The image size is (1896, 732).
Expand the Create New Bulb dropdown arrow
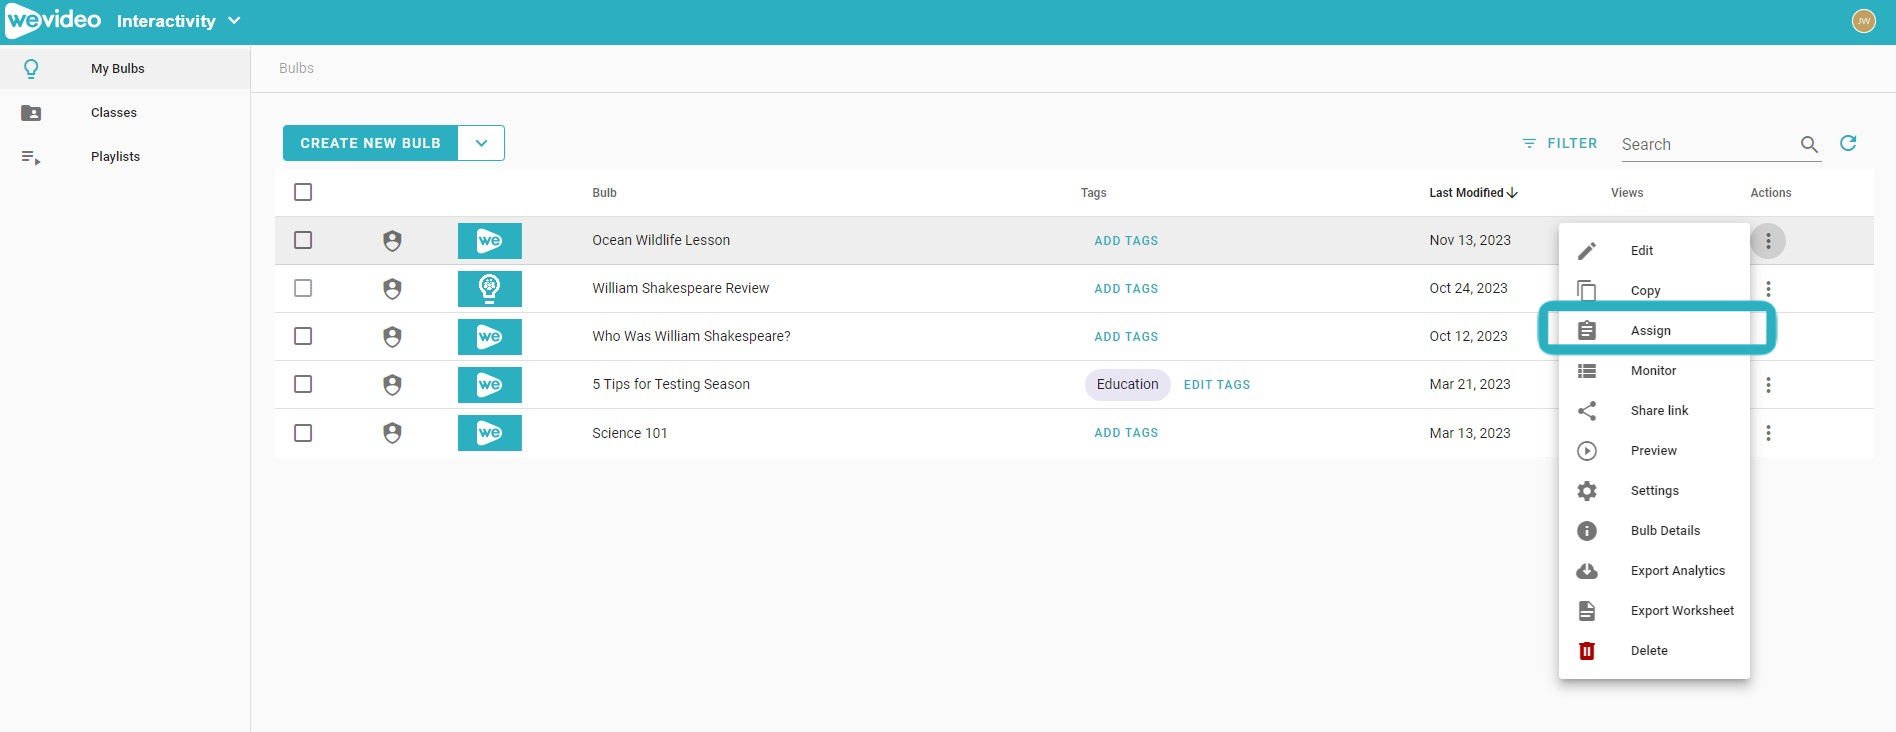pos(481,143)
